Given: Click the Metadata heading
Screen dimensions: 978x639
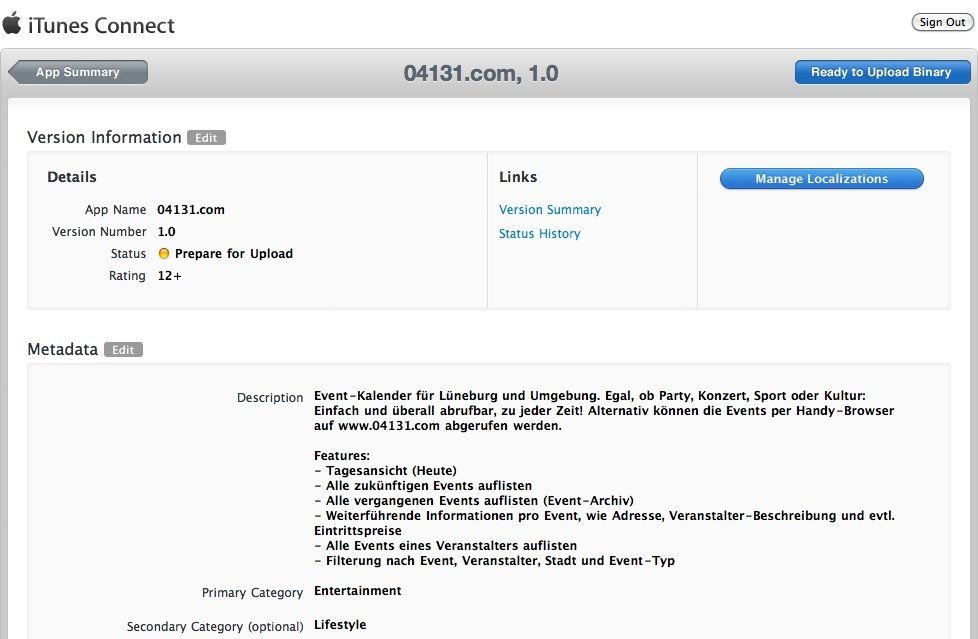Looking at the screenshot, I should (x=62, y=349).
